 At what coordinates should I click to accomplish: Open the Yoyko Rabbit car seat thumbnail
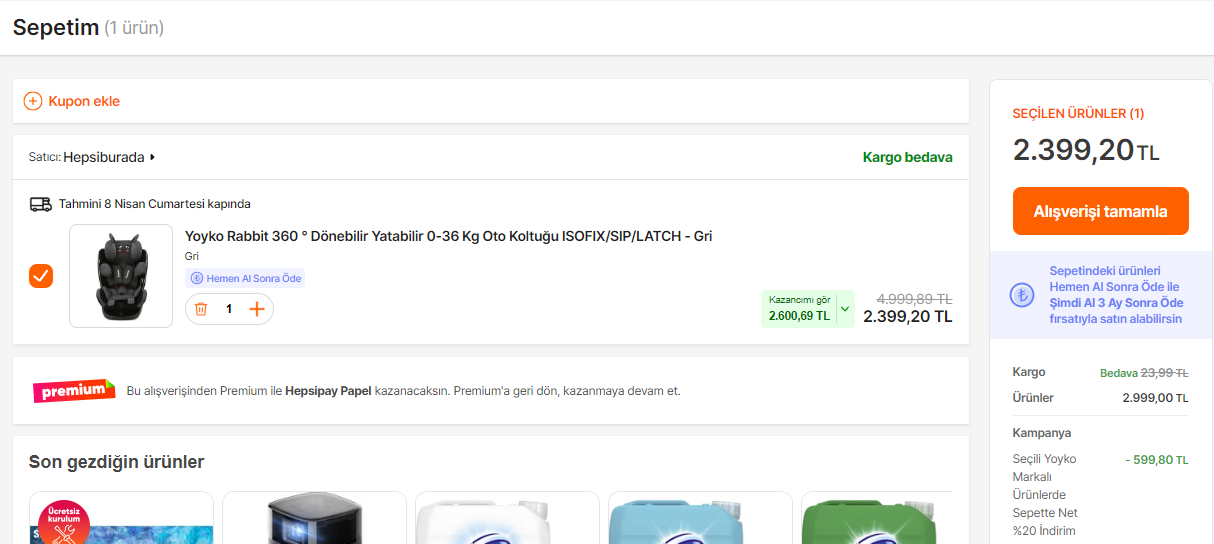(x=121, y=276)
